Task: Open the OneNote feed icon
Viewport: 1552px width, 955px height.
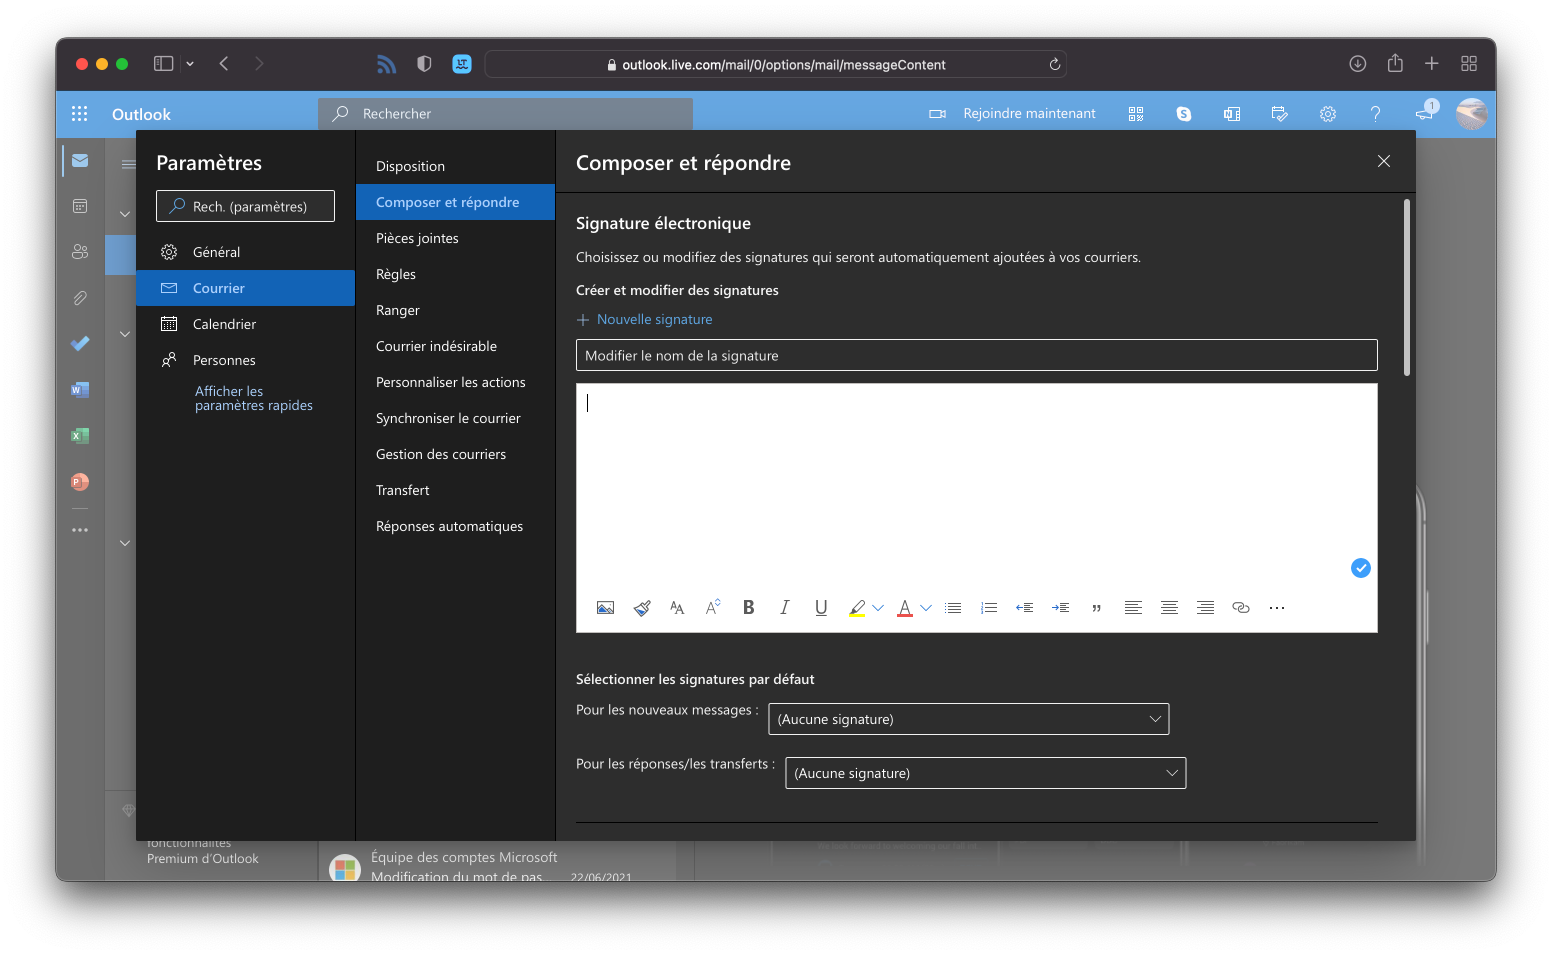Action: click(x=1232, y=114)
